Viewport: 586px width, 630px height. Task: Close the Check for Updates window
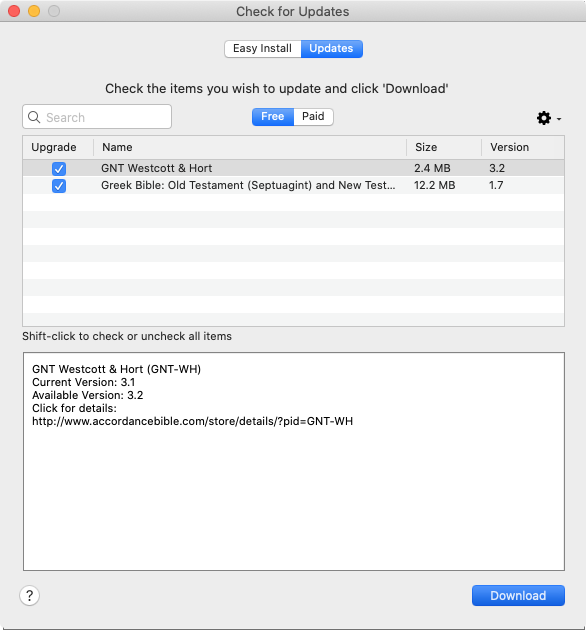pos(14,11)
